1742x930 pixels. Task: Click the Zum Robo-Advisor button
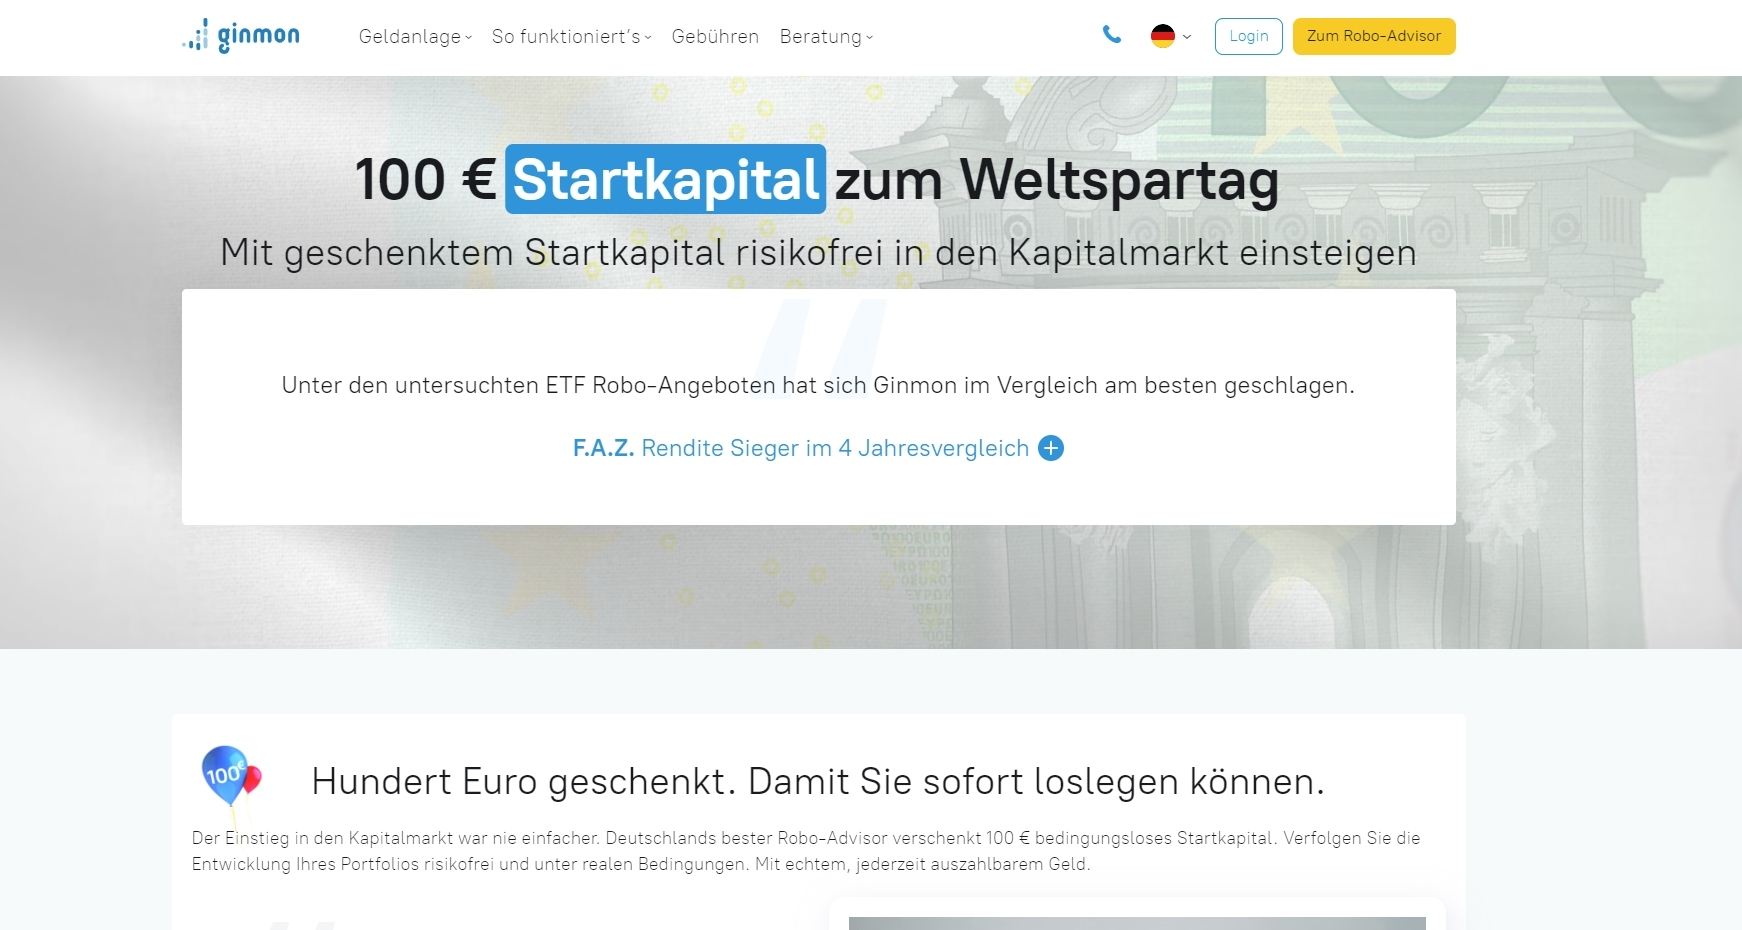click(1374, 36)
